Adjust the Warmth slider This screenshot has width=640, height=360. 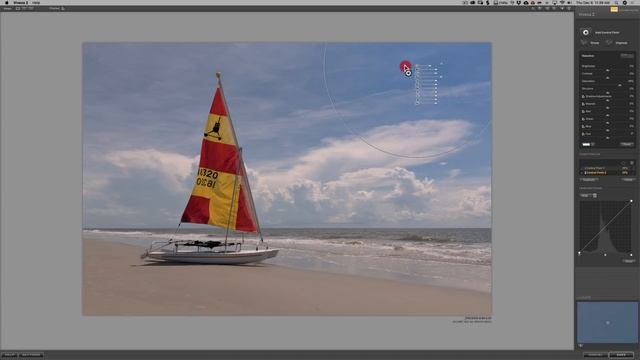(607, 107)
